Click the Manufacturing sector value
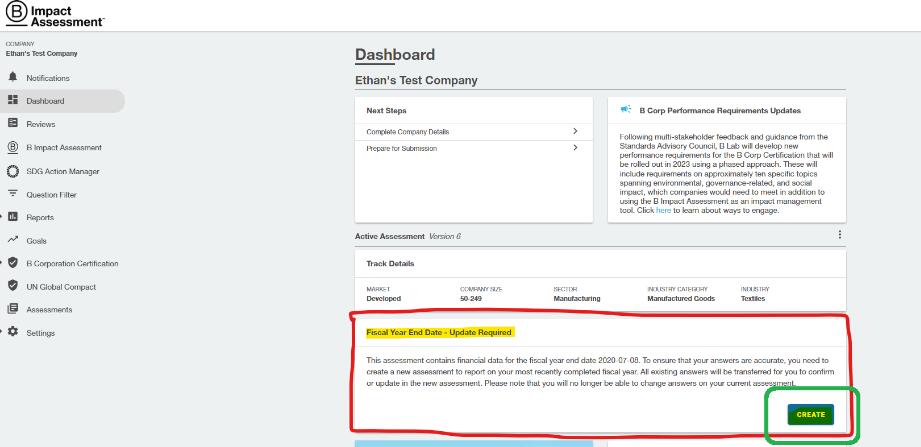The height and width of the screenshot is (447, 921). click(577, 298)
